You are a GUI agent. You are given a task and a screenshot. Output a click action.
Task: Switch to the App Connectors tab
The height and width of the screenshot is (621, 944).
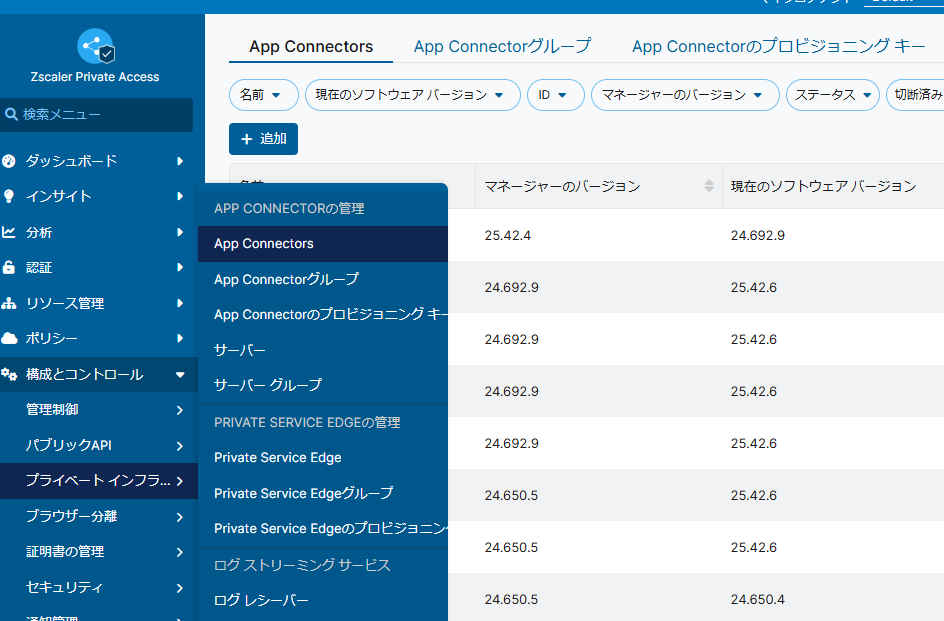click(x=311, y=46)
